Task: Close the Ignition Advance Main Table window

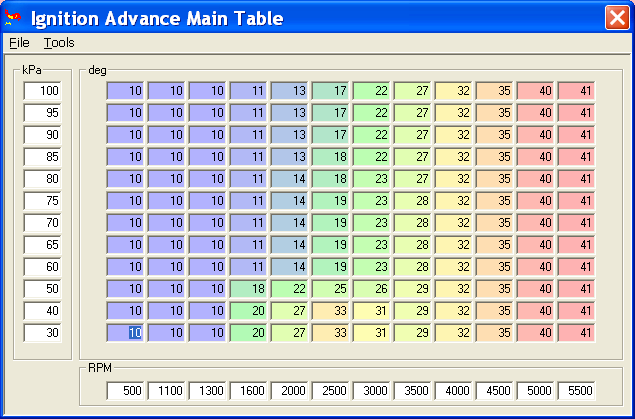Action: [x=616, y=18]
